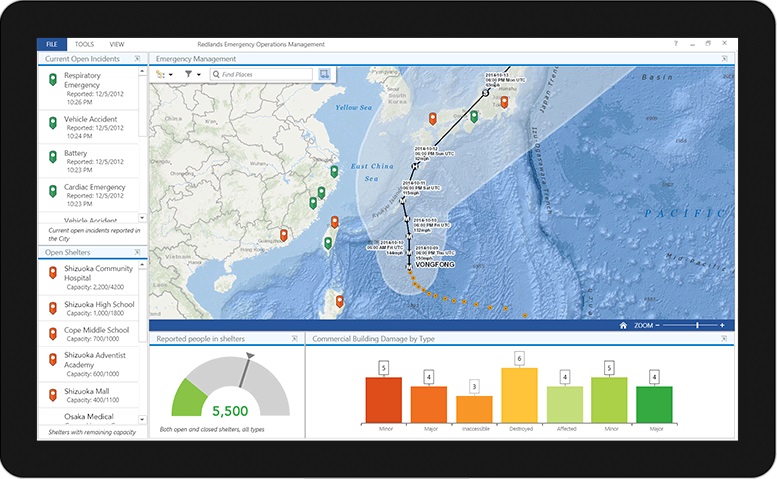
Task: Click the zoom in plus button
Action: point(722,325)
